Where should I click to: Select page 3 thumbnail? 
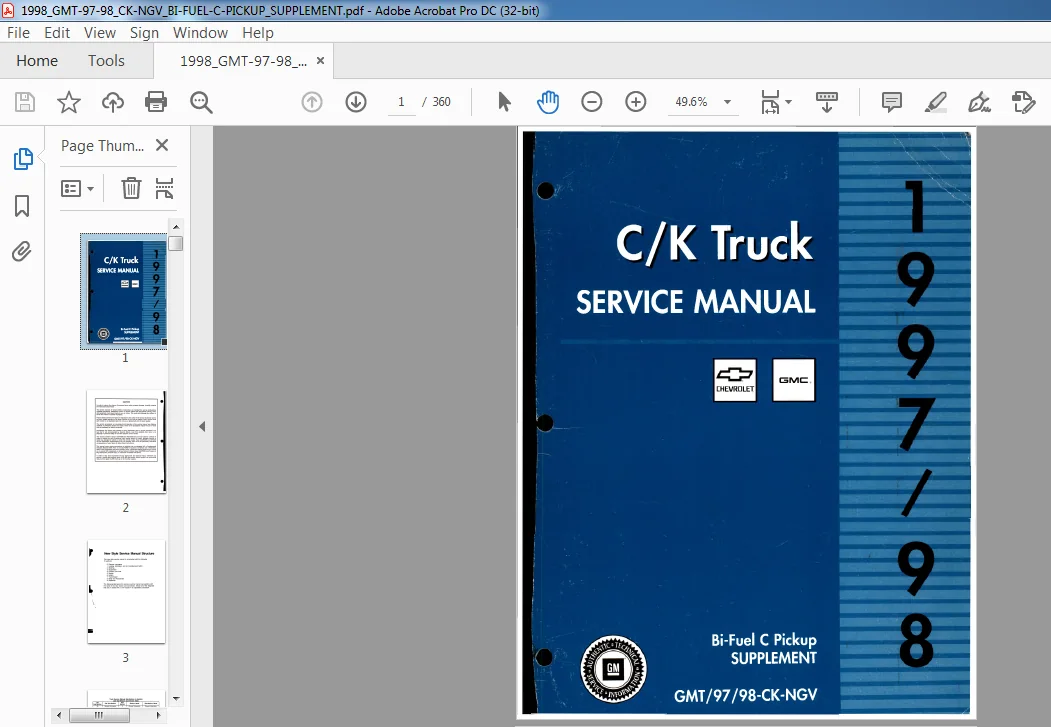(x=126, y=592)
